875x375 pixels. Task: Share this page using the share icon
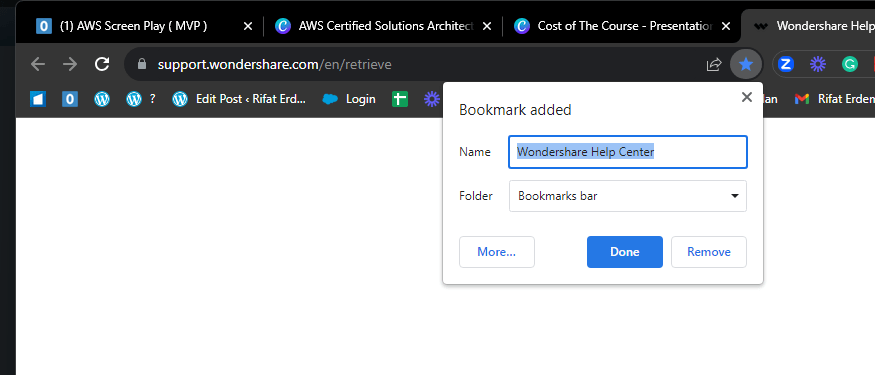coord(714,65)
